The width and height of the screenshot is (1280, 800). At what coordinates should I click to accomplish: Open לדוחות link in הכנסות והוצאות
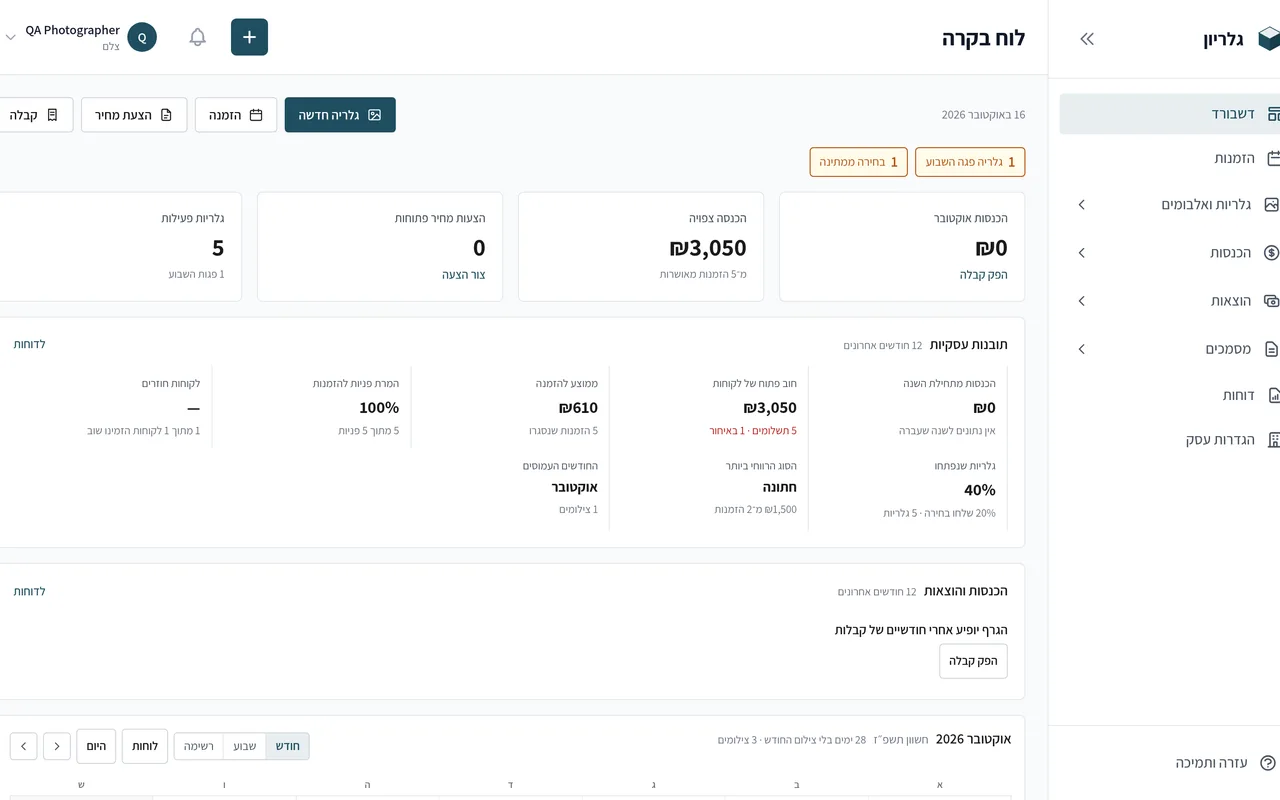(30, 591)
